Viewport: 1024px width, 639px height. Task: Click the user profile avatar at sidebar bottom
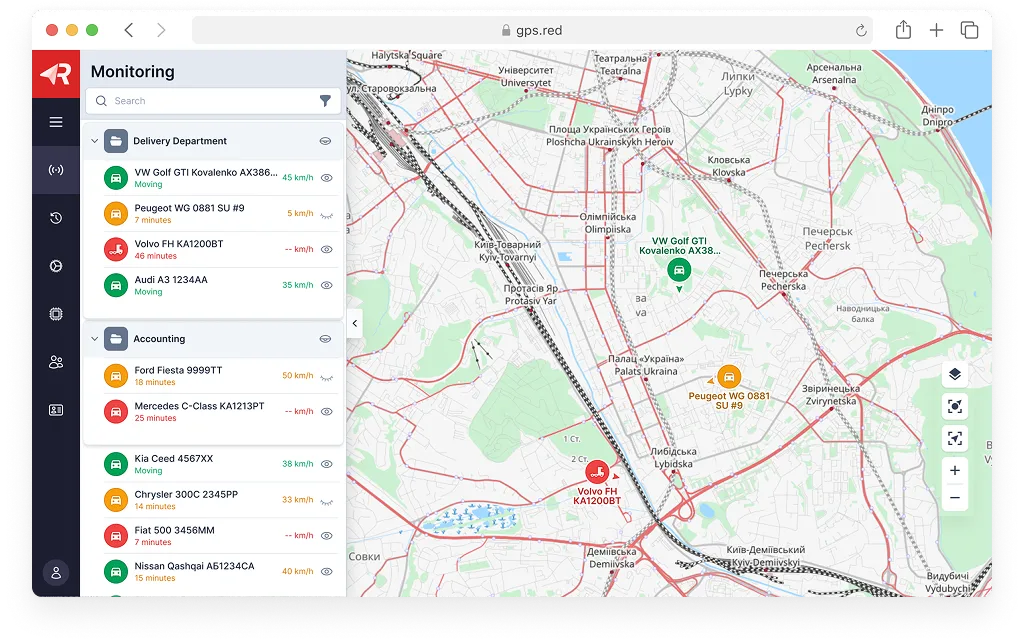[x=56, y=573]
